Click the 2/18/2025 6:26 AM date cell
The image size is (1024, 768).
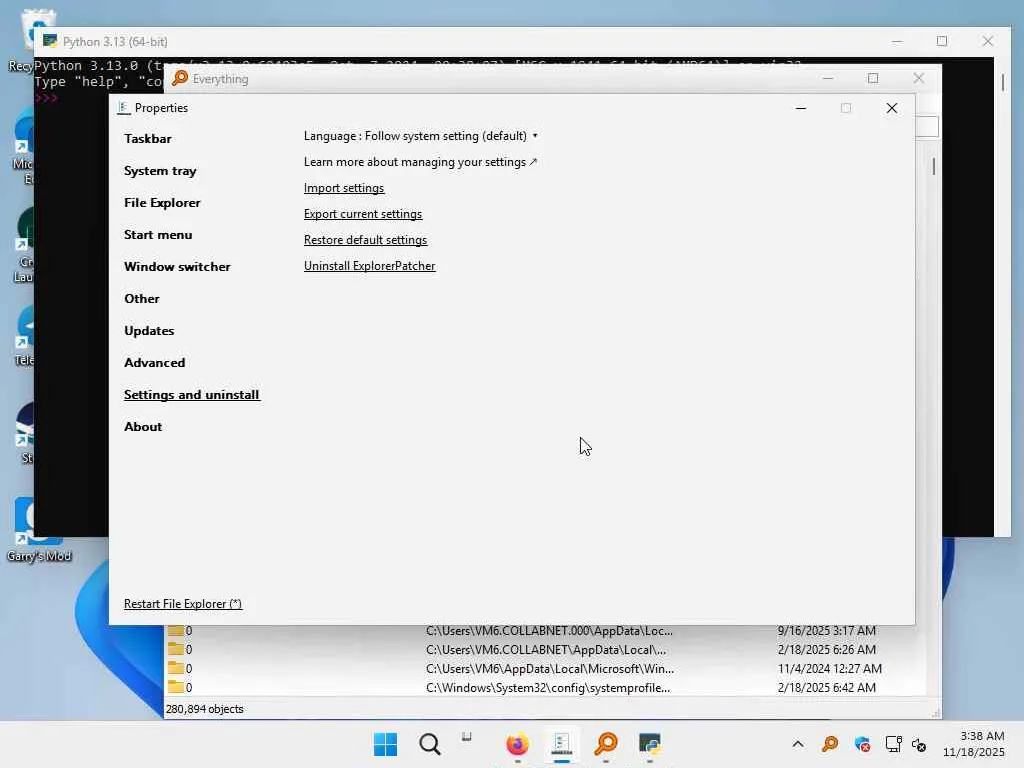click(x=826, y=650)
